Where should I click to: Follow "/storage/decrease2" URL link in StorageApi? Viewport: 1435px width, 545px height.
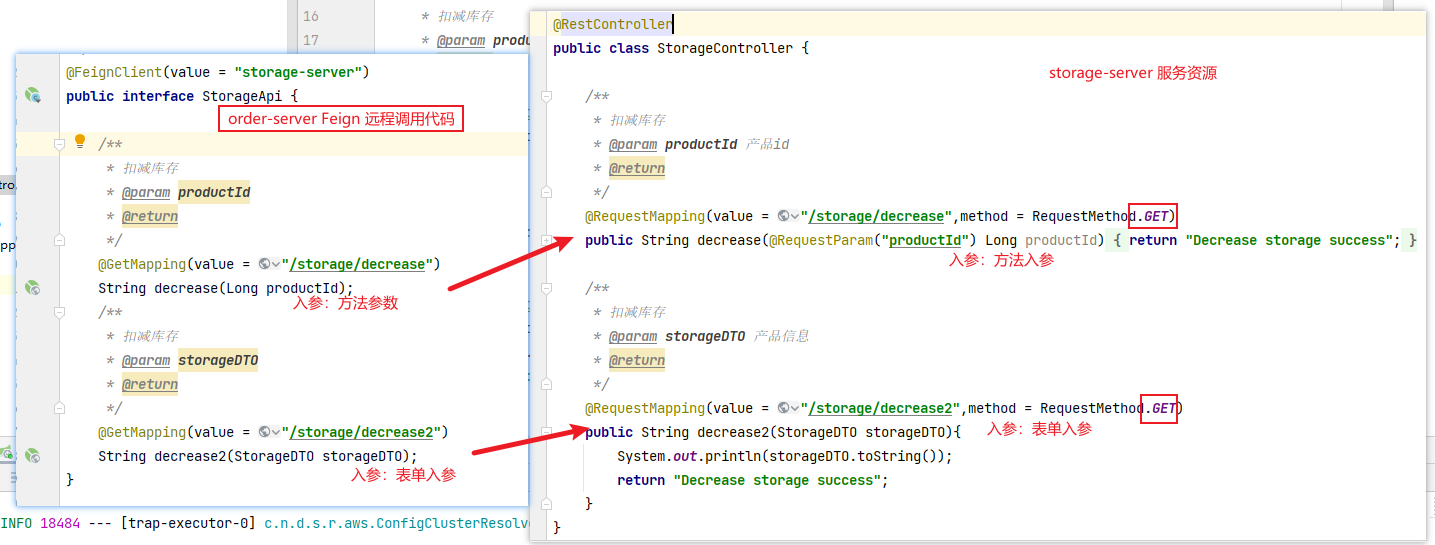click(x=361, y=433)
